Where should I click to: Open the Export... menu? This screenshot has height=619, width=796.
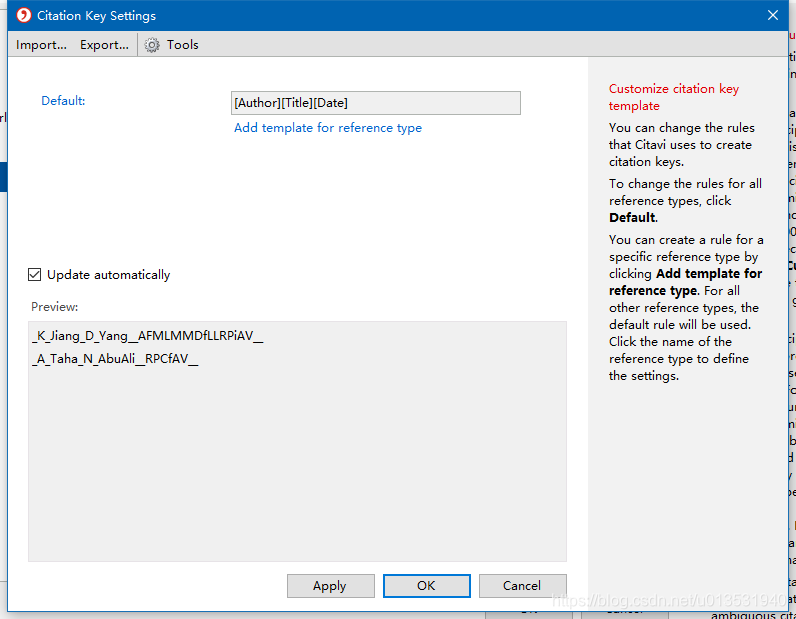point(104,45)
